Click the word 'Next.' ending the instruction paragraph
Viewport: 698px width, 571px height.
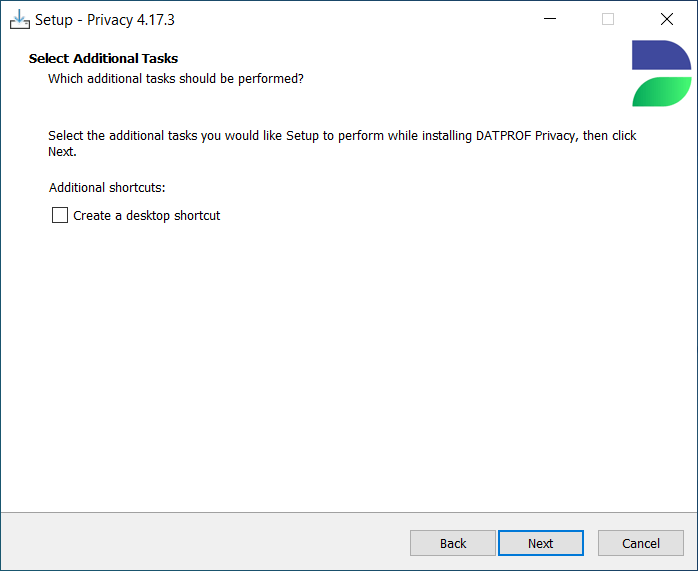[62, 152]
